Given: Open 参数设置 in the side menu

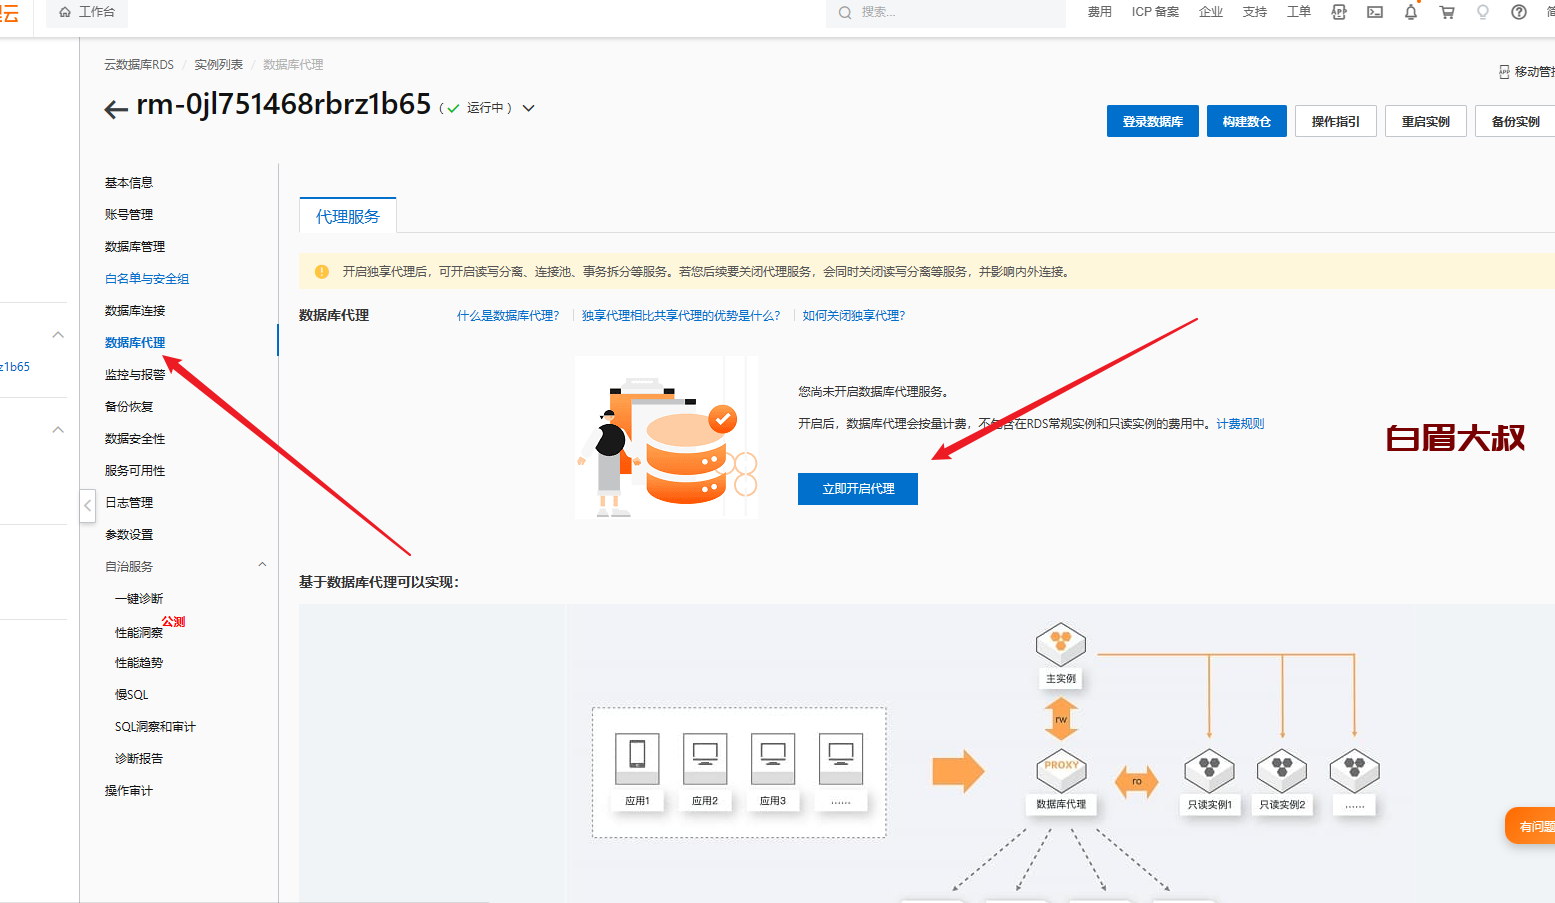Looking at the screenshot, I should 129,535.
